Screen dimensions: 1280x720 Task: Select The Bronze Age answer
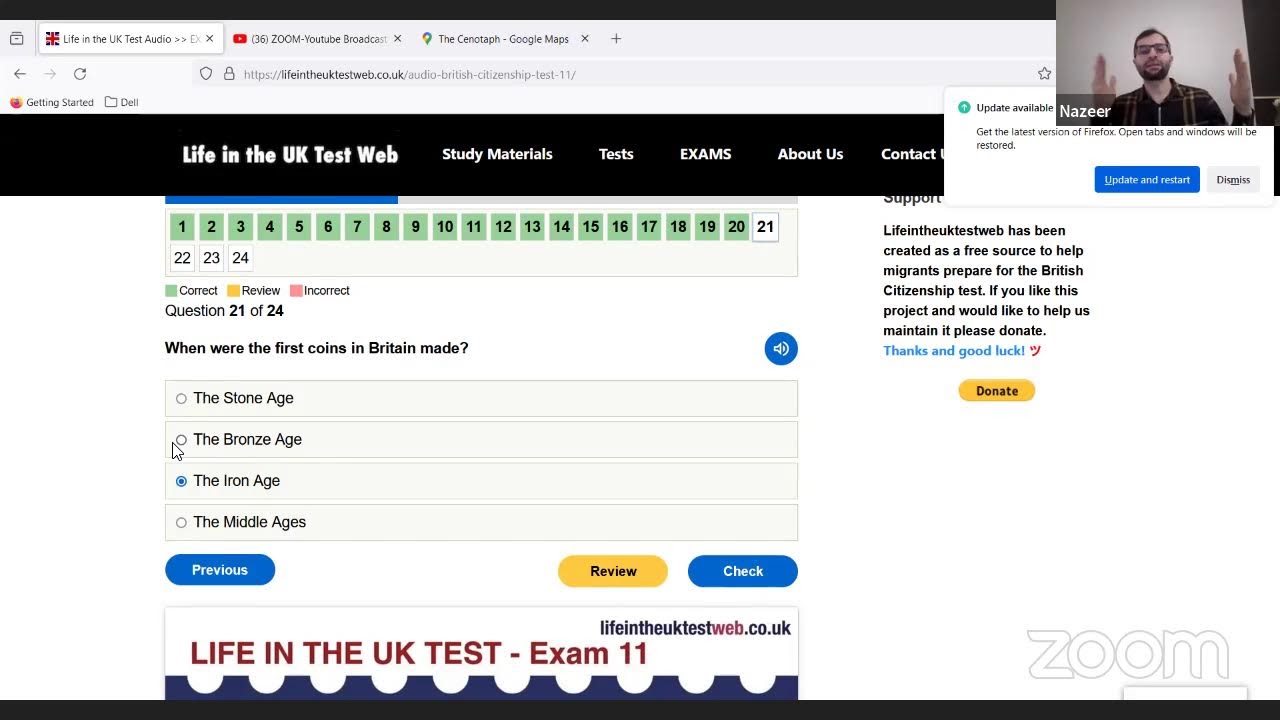point(481,439)
